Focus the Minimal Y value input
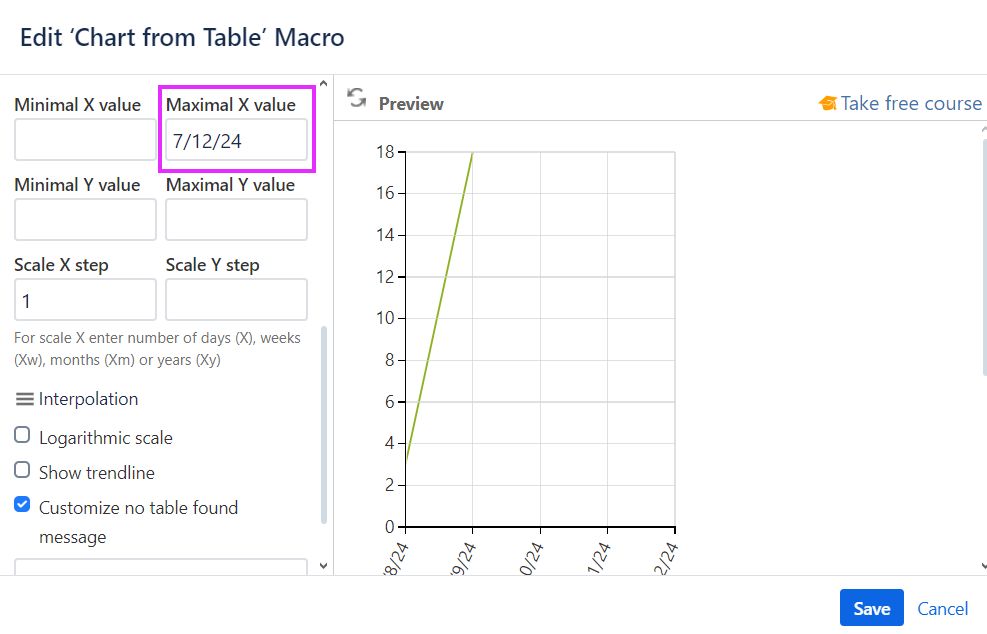This screenshot has height=634, width=987. (85, 219)
